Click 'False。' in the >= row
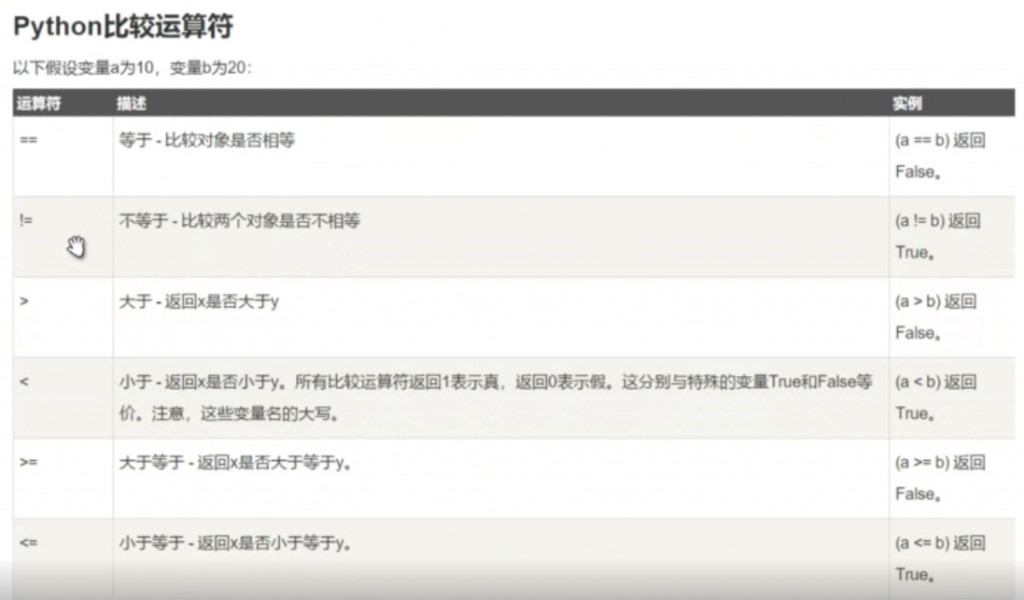1024x600 pixels. coord(918,494)
